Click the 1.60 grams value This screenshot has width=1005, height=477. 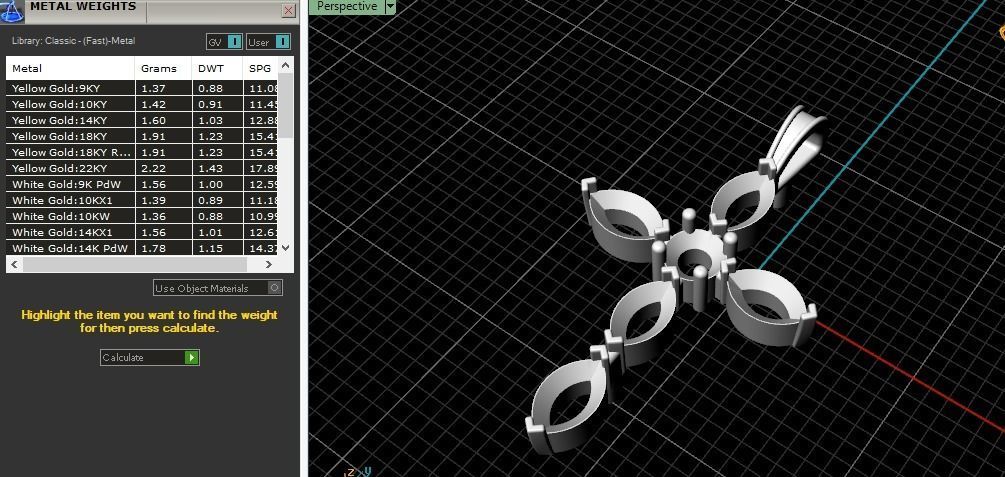pyautogui.click(x=153, y=121)
